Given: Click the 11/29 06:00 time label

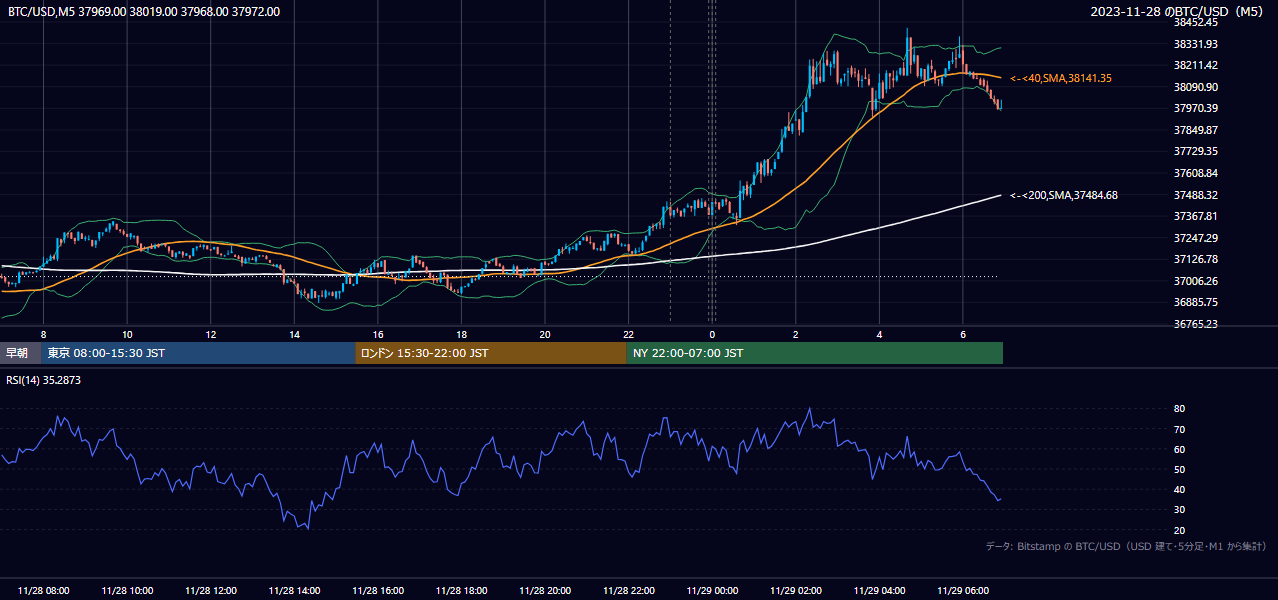Looking at the screenshot, I should pos(963,591).
